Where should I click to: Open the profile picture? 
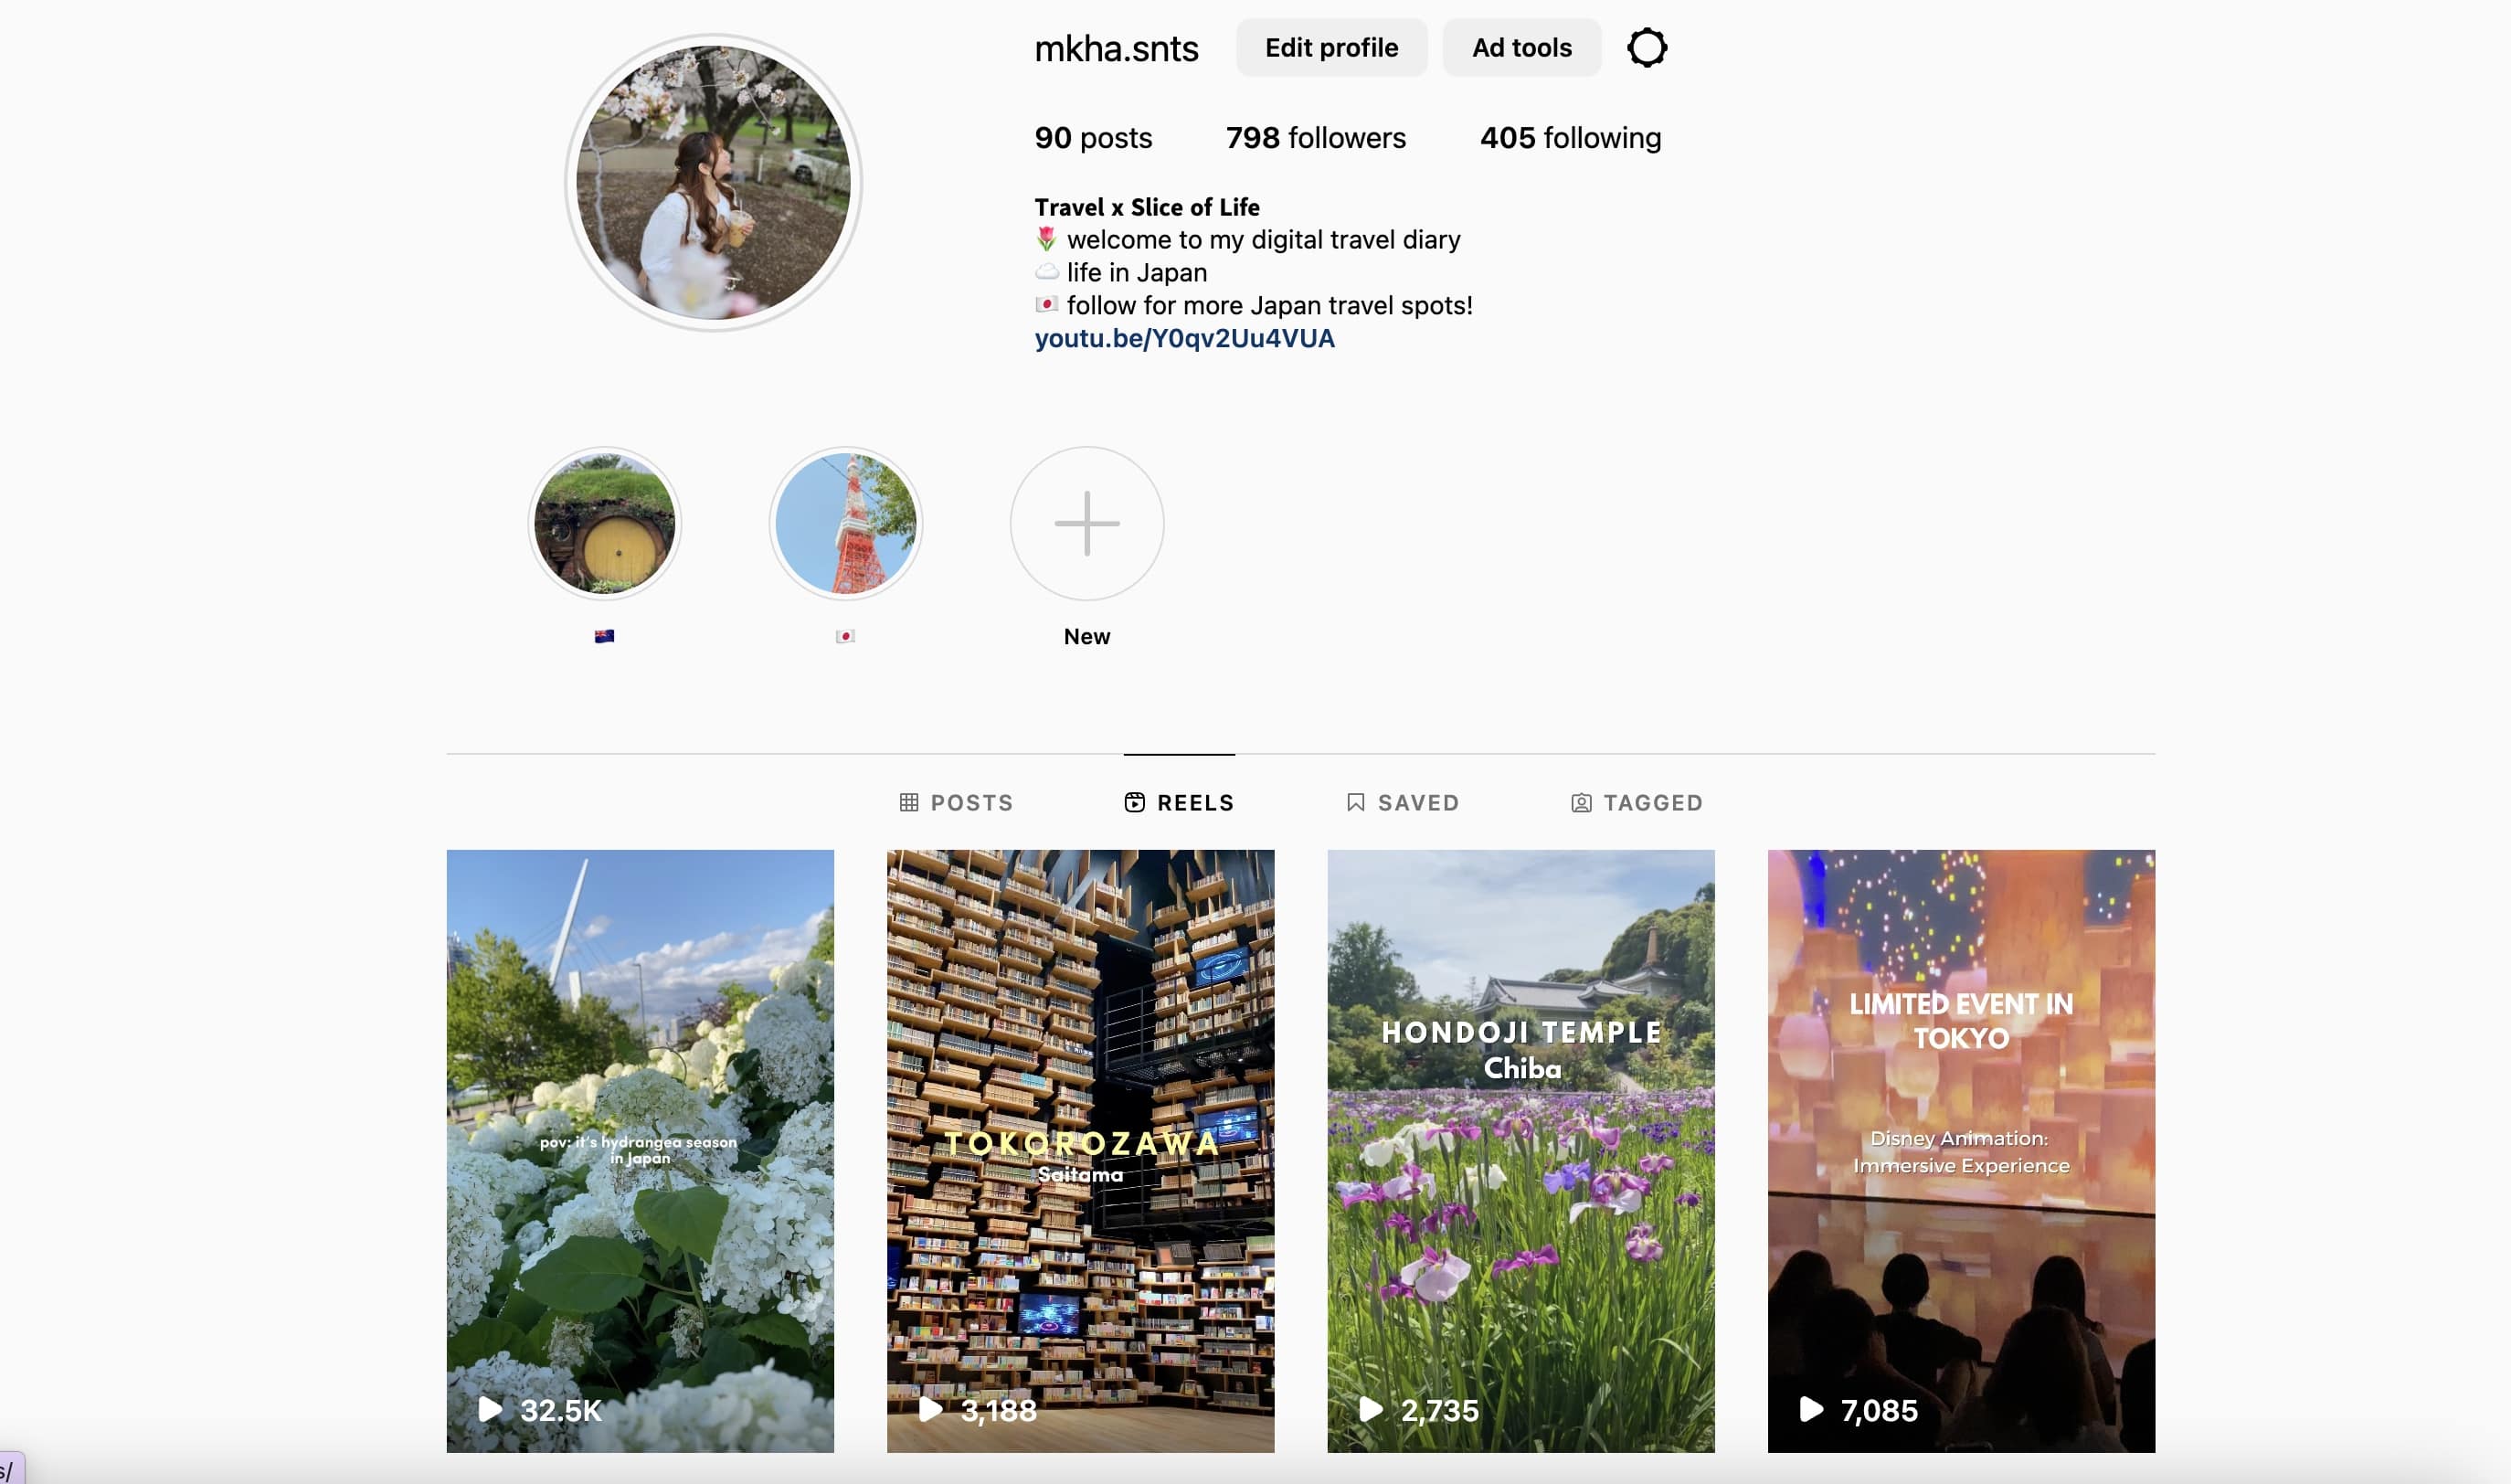(x=713, y=182)
